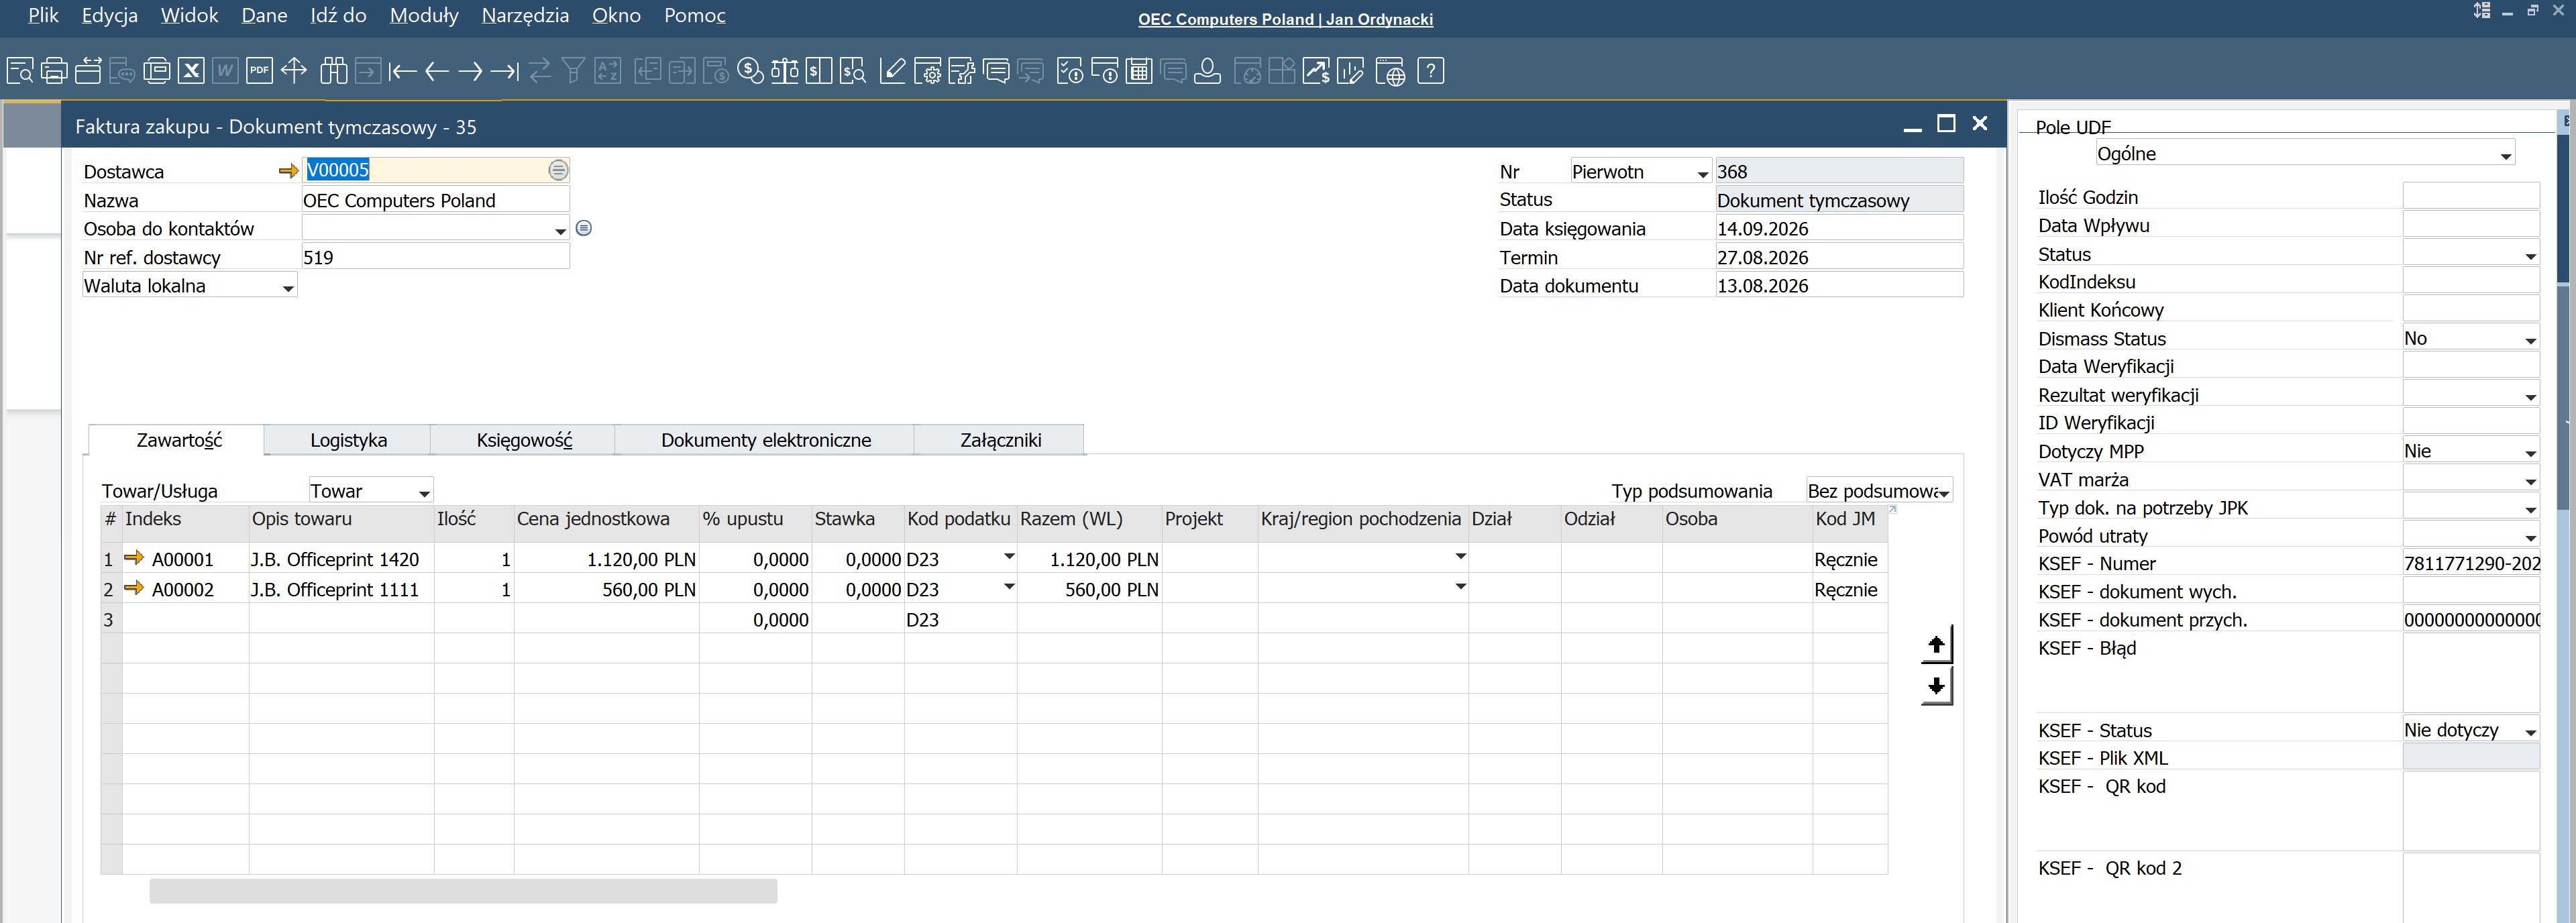Image resolution: width=2576 pixels, height=923 pixels.
Task: Jump to last data record
Action: coord(505,71)
